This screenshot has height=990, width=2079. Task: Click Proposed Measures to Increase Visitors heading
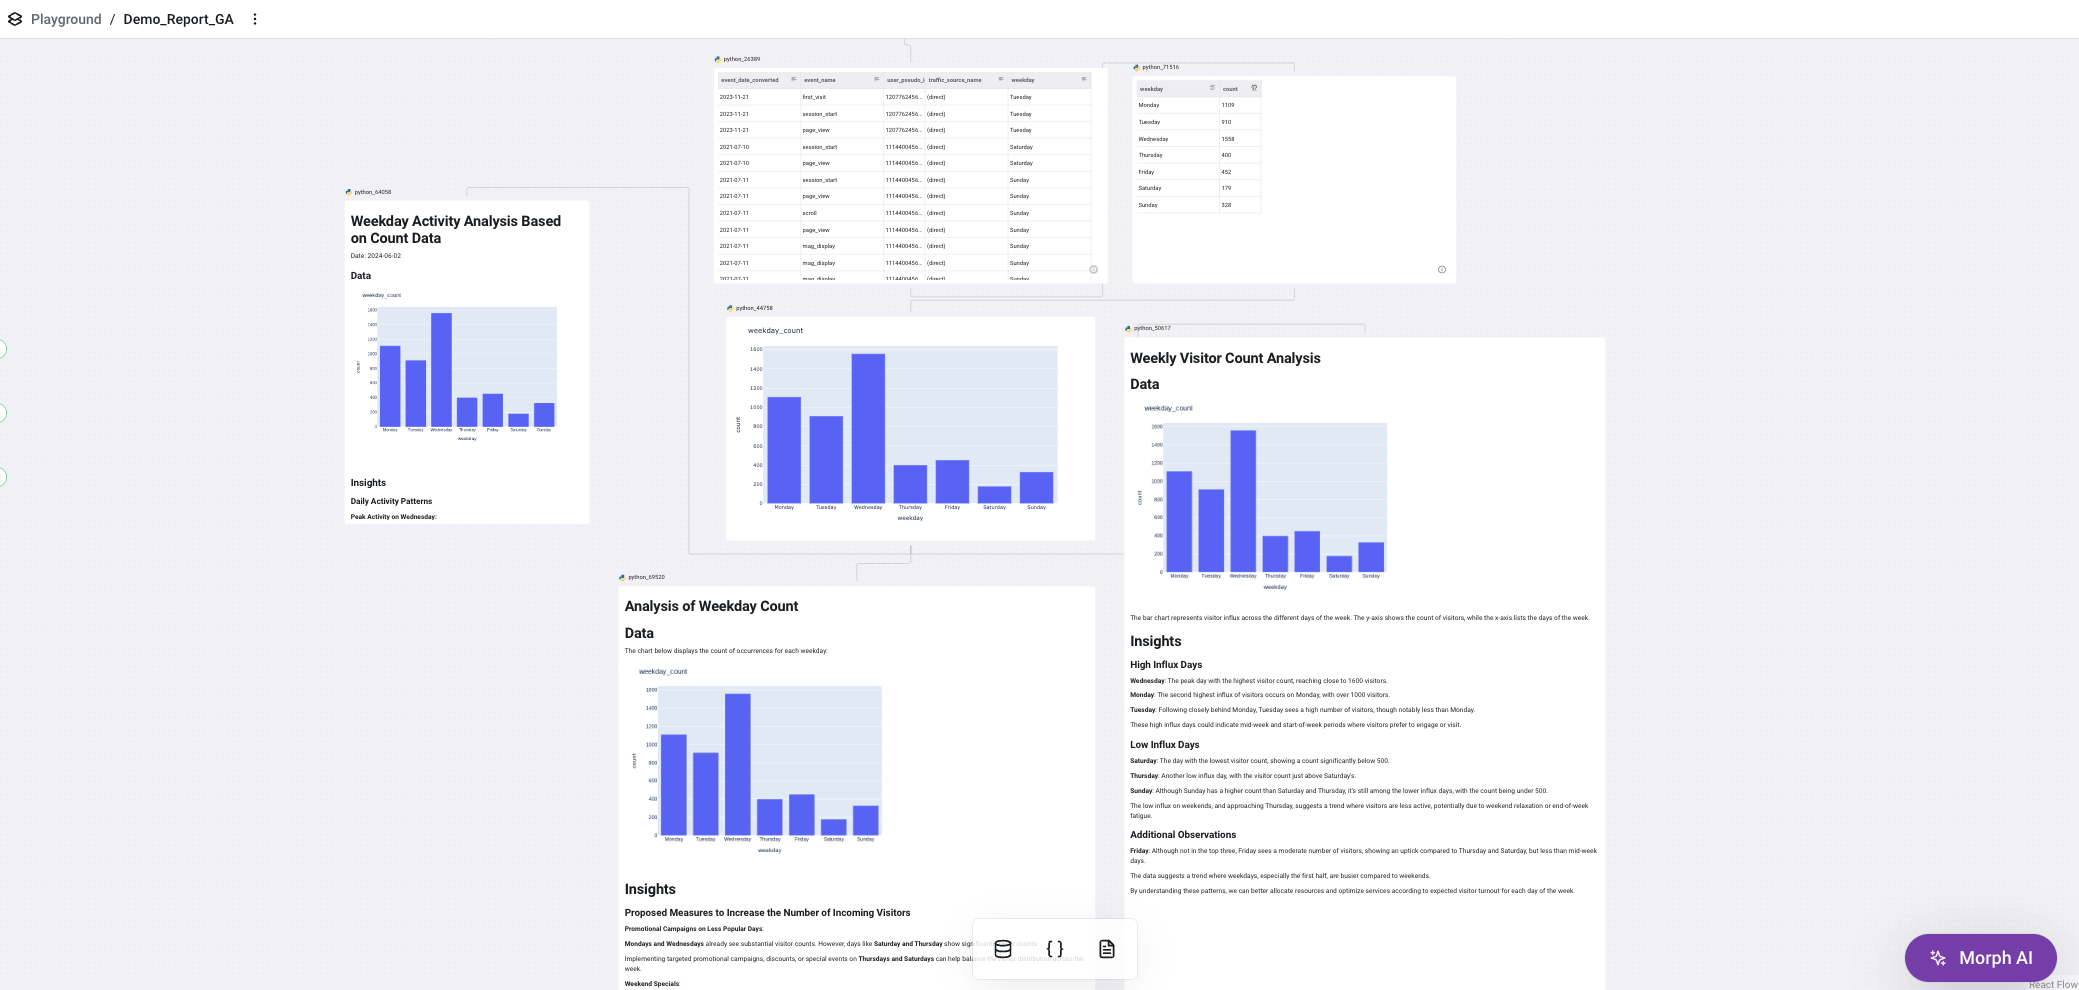tap(767, 912)
